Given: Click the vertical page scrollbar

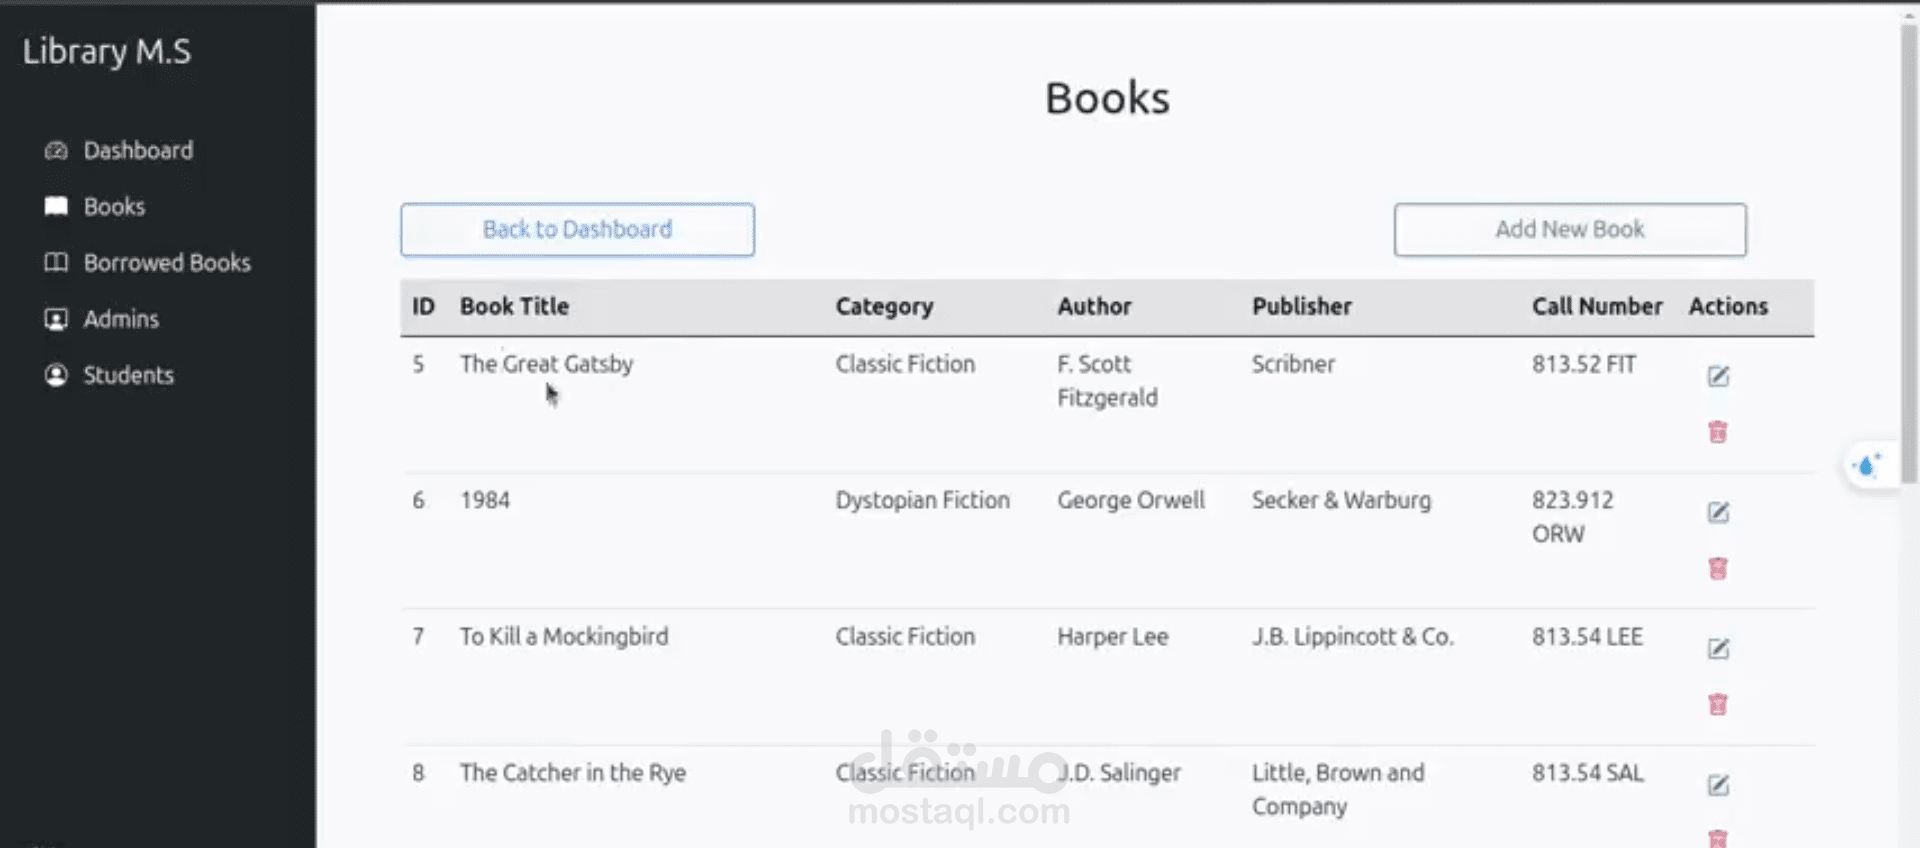Looking at the screenshot, I should (1908, 240).
